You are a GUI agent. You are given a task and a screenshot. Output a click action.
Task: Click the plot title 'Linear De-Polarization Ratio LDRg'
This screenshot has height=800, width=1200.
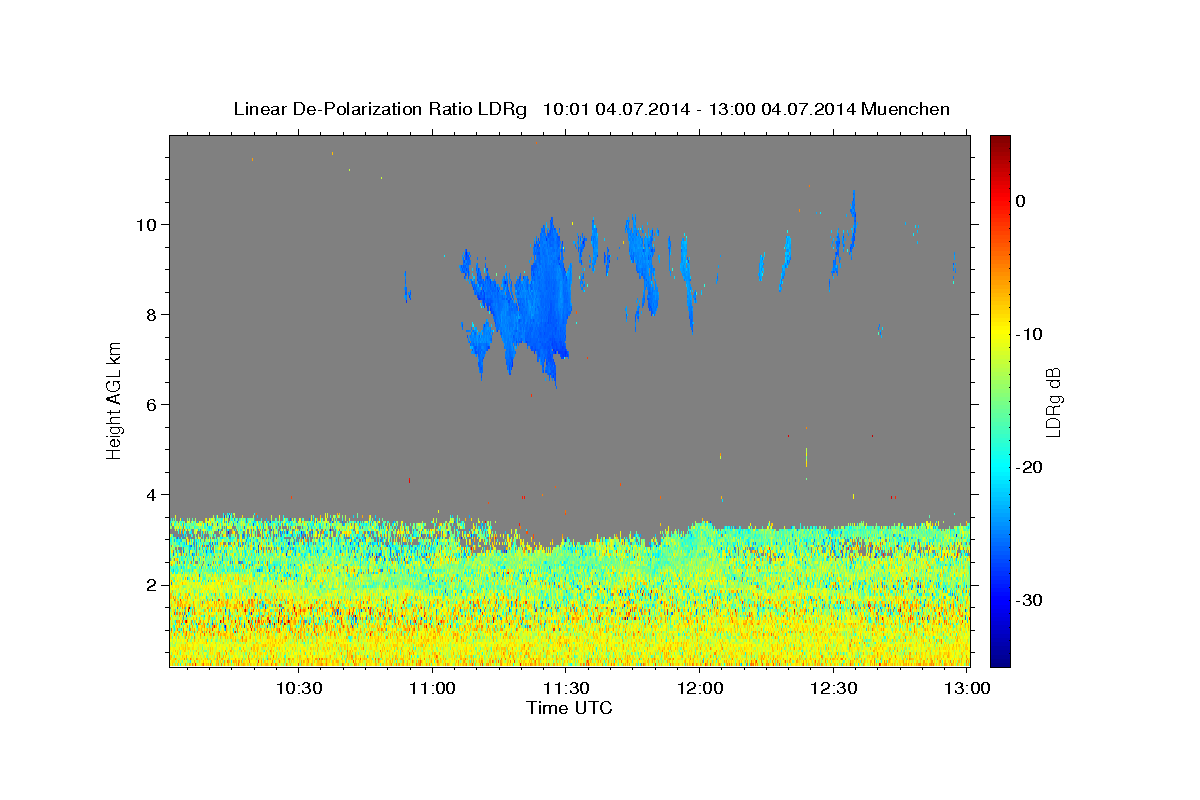point(380,109)
